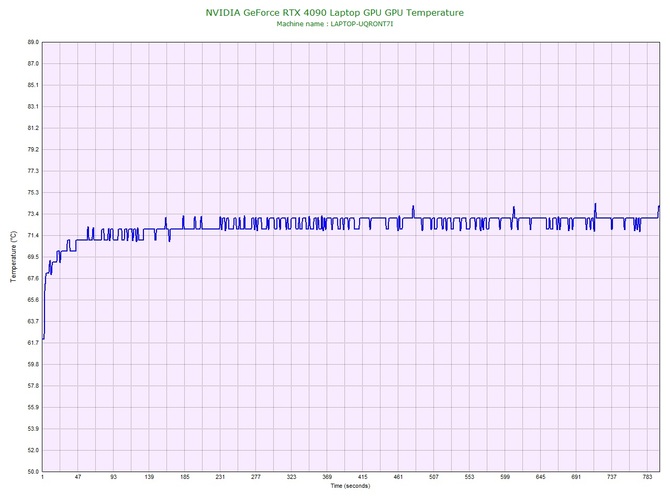Click the x-axis tick label 553

(x=469, y=477)
